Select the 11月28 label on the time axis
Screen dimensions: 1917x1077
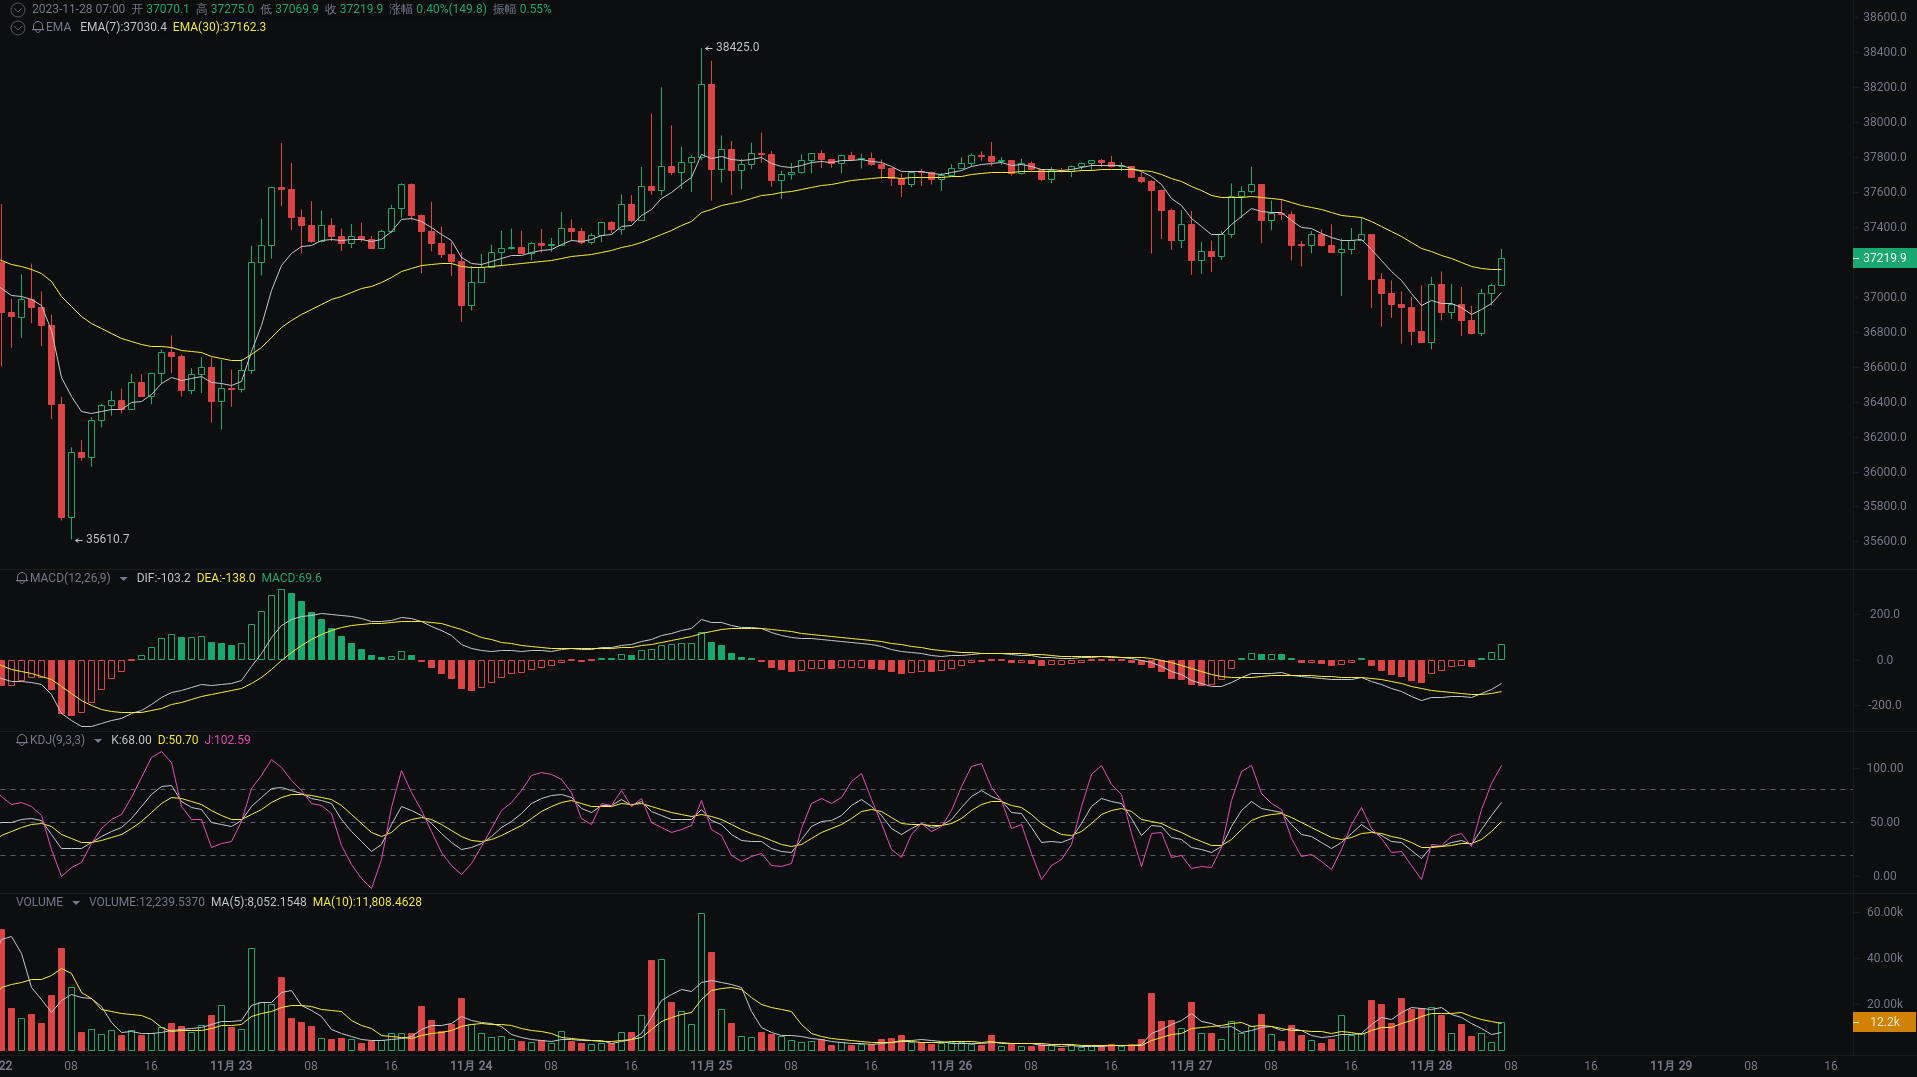pos(1429,1065)
